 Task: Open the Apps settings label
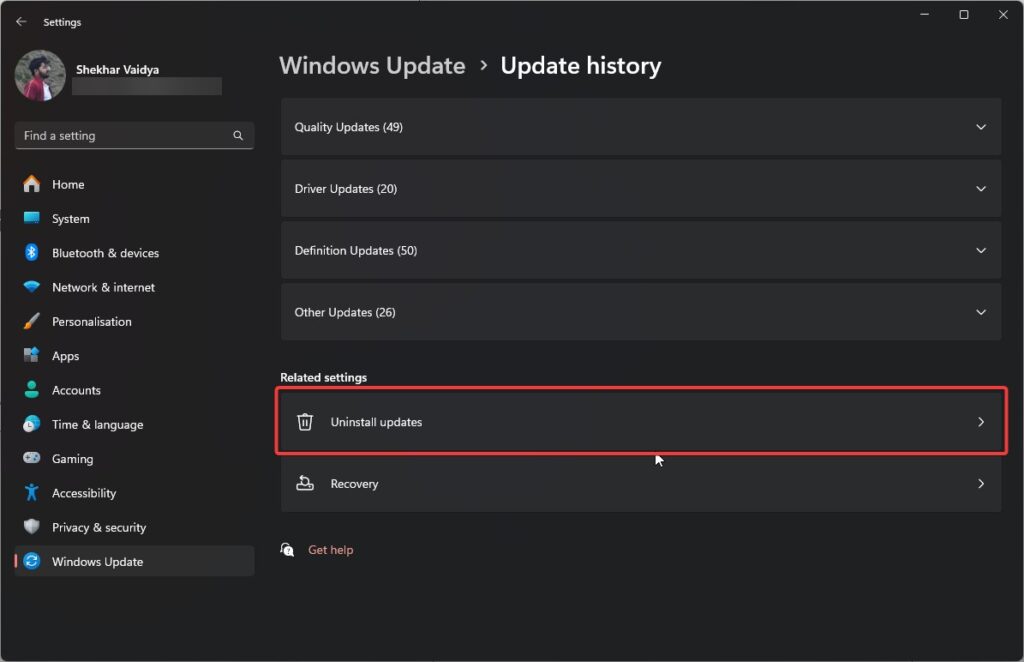click(65, 356)
